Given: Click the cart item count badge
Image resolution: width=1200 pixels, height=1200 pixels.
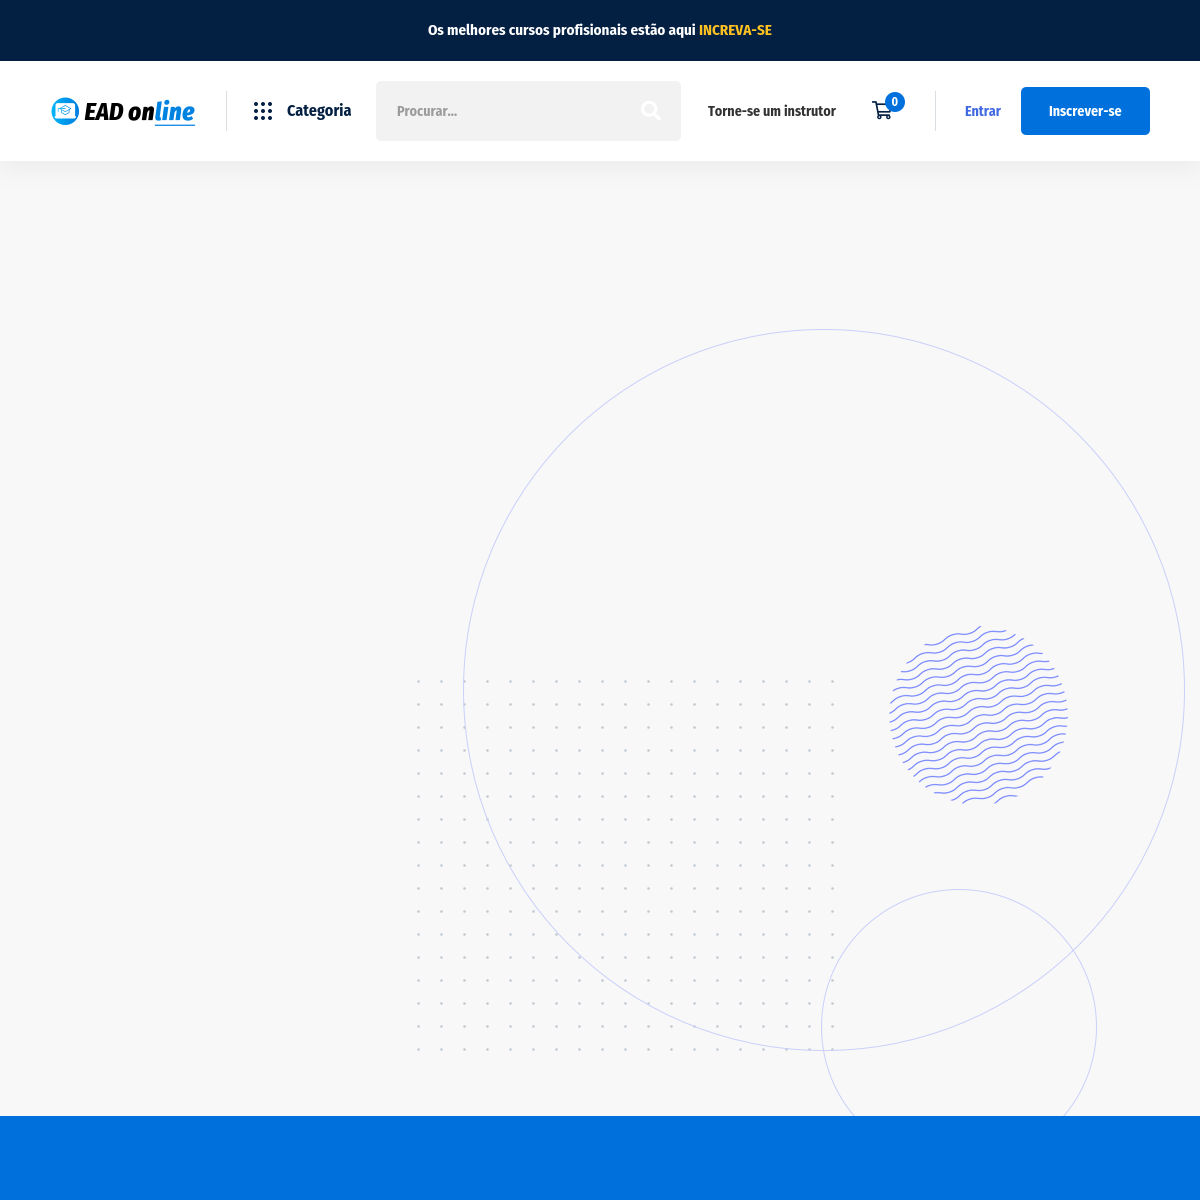Looking at the screenshot, I should point(895,102).
